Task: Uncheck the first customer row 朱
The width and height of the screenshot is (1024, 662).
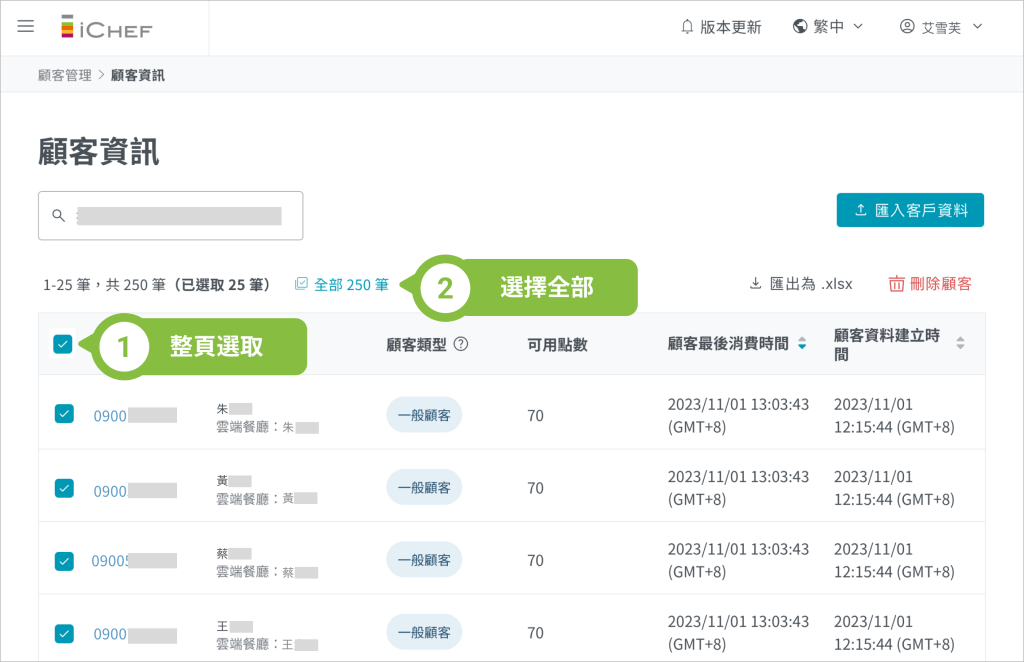Action: pos(64,414)
